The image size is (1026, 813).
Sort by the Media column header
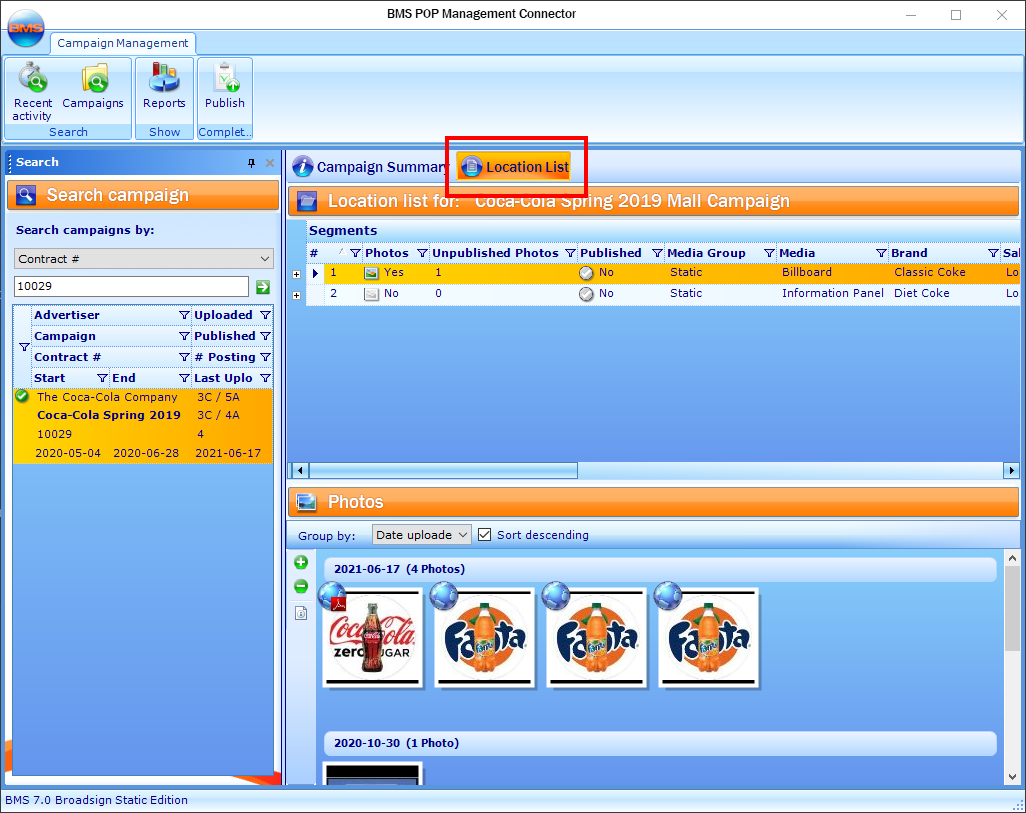click(796, 253)
